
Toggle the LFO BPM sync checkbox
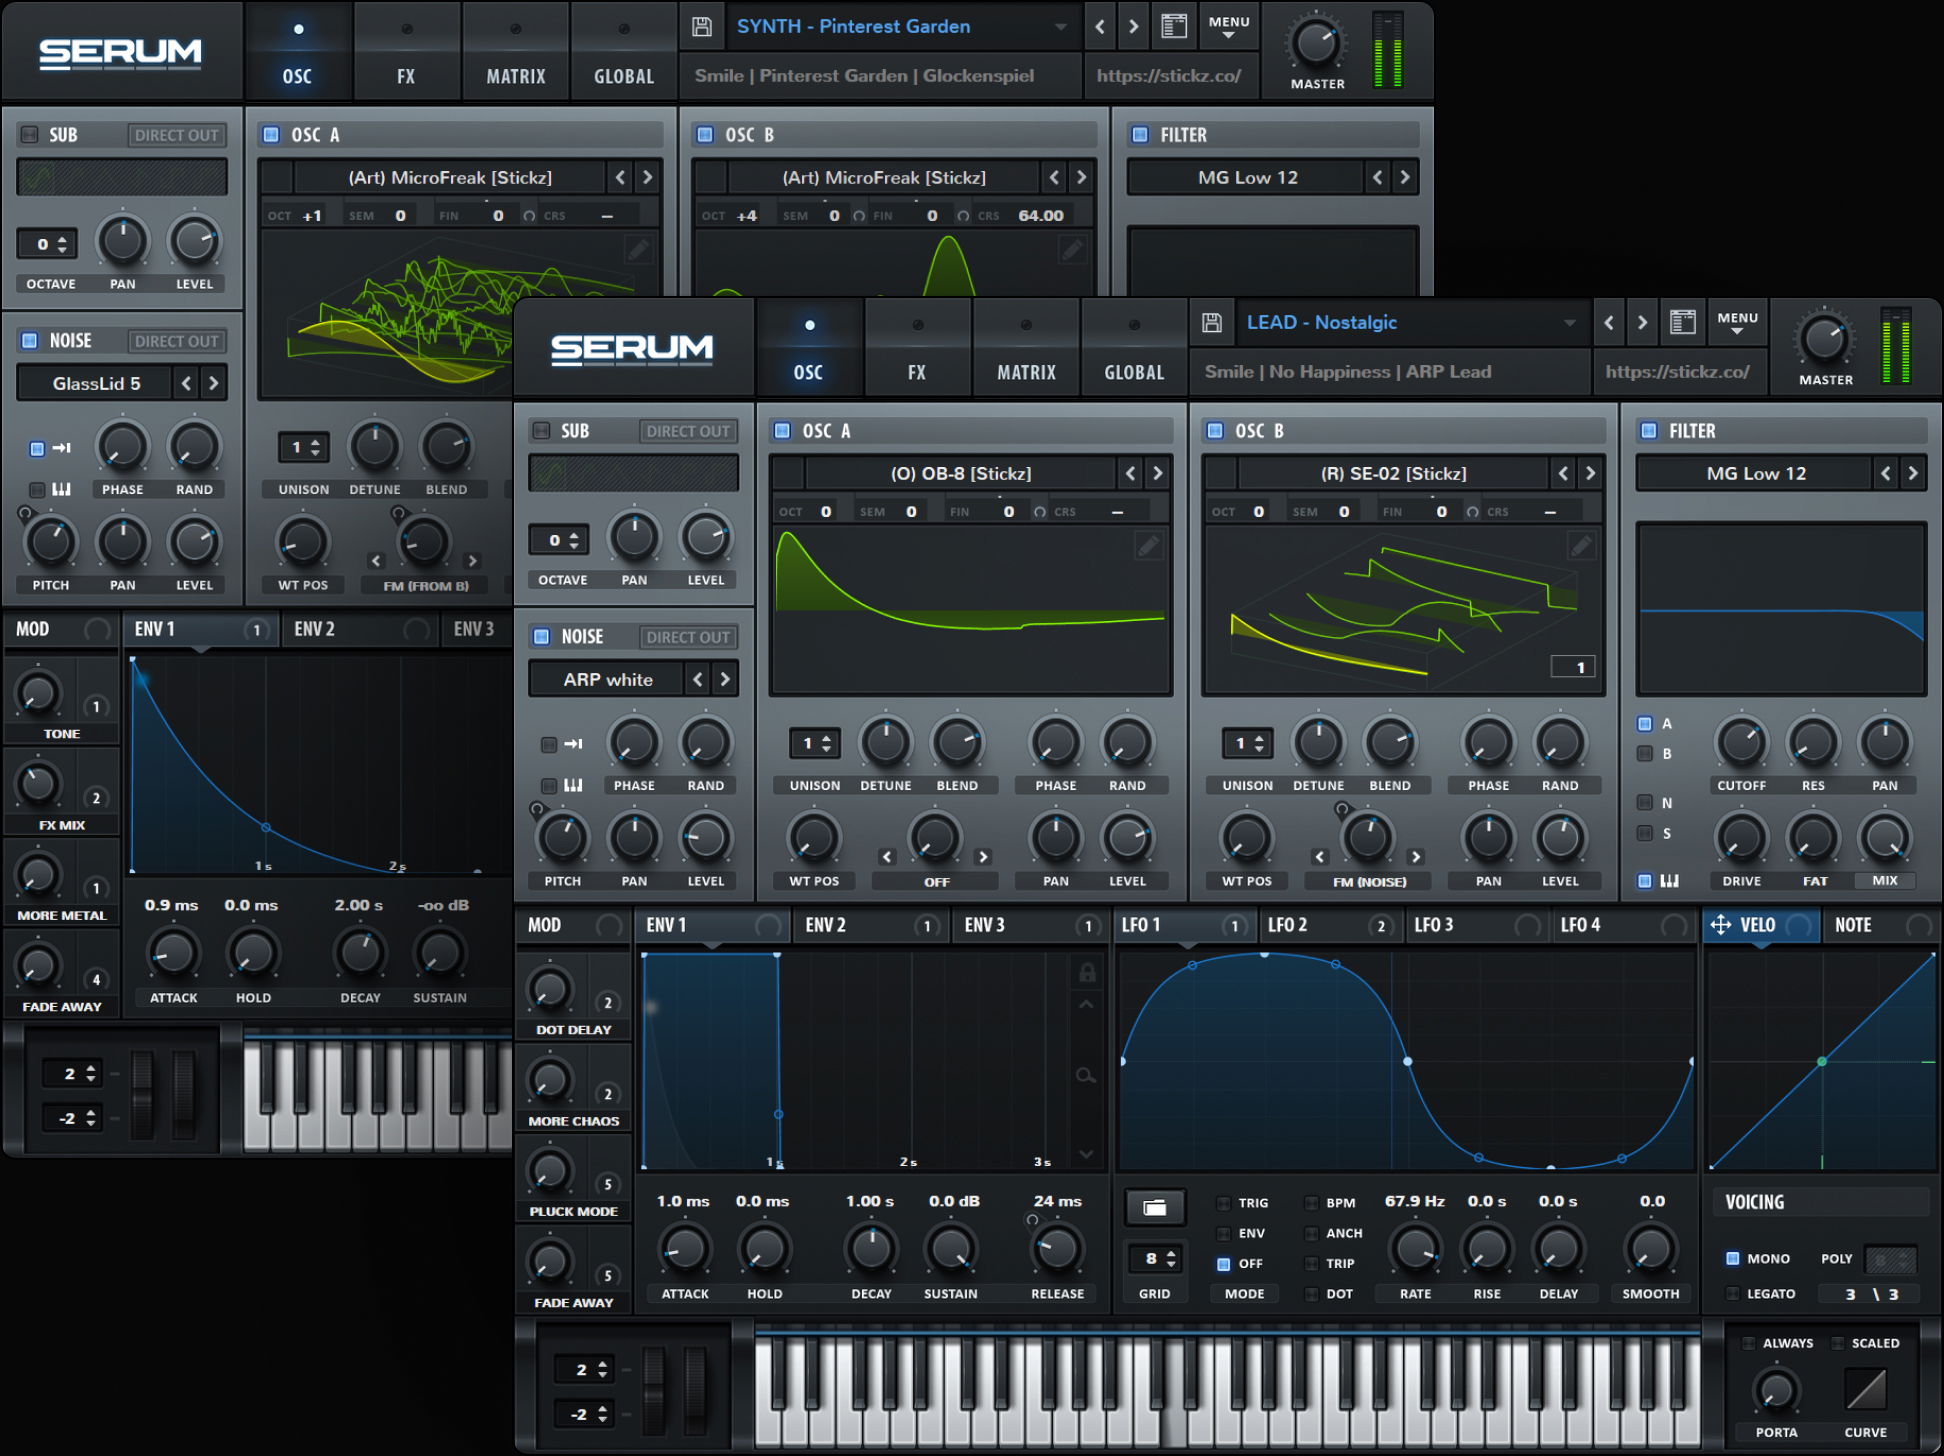[x=1311, y=1203]
